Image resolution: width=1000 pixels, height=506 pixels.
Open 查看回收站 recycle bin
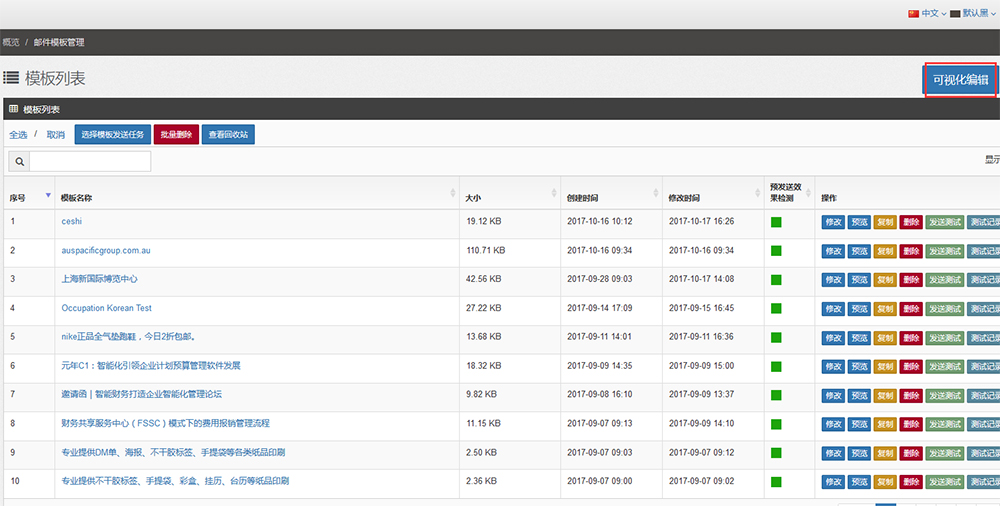tap(228, 135)
